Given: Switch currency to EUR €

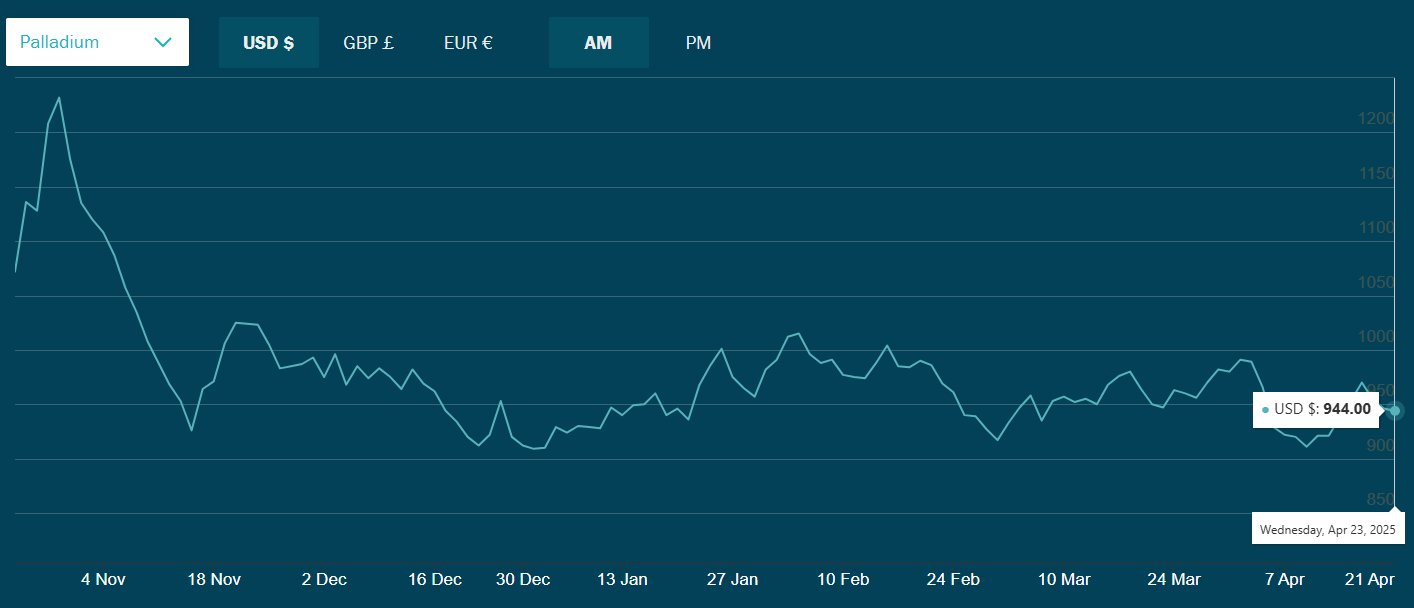Looking at the screenshot, I should (x=468, y=43).
